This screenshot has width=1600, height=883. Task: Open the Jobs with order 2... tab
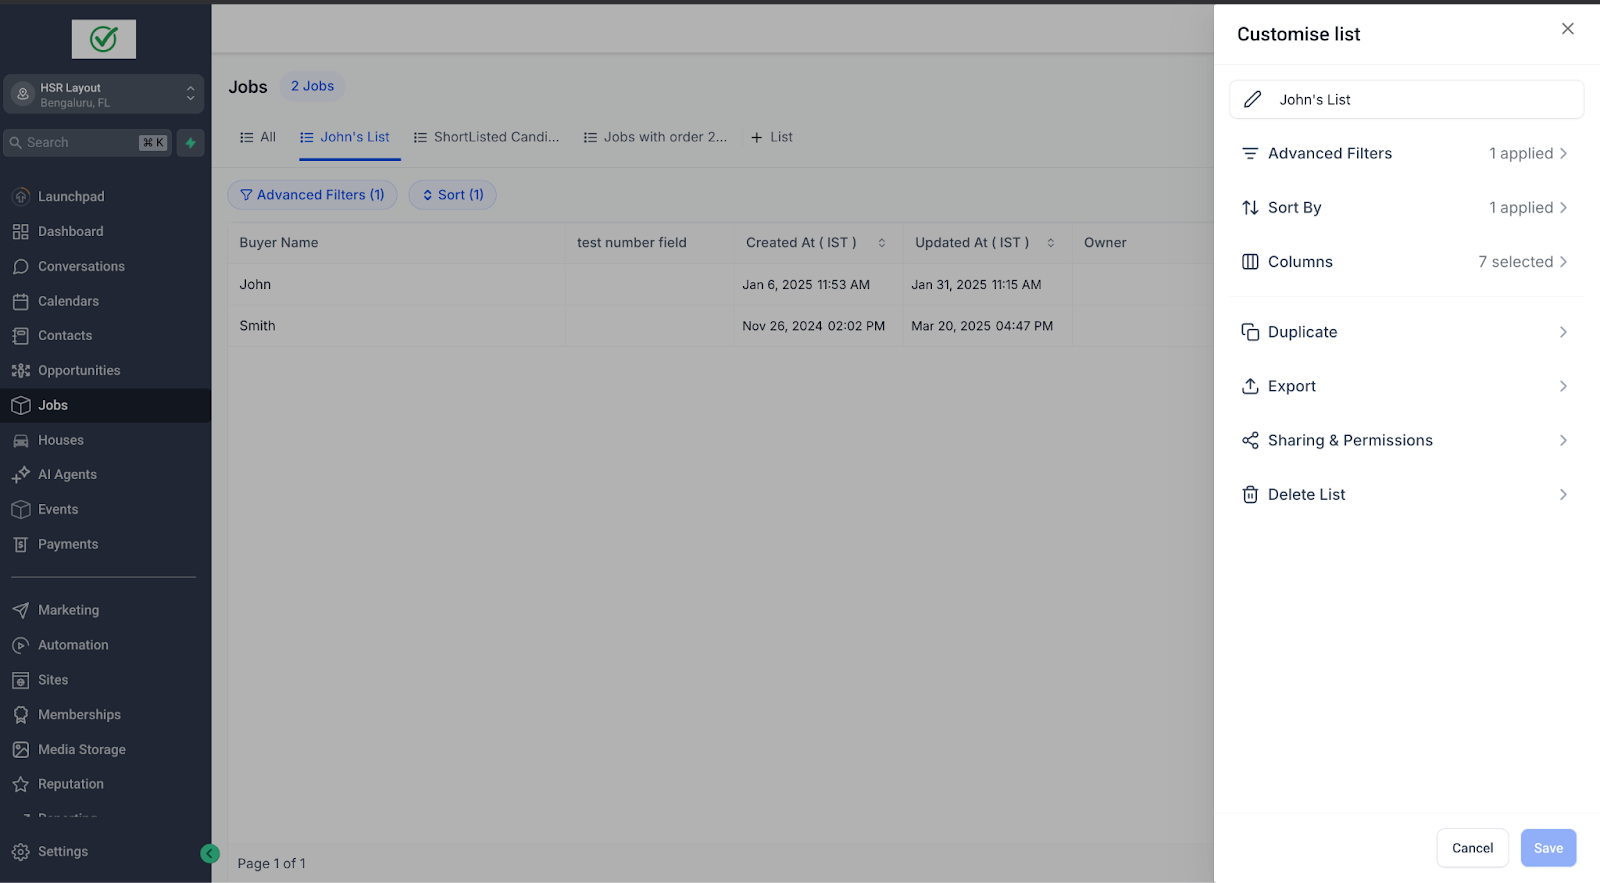(x=655, y=137)
